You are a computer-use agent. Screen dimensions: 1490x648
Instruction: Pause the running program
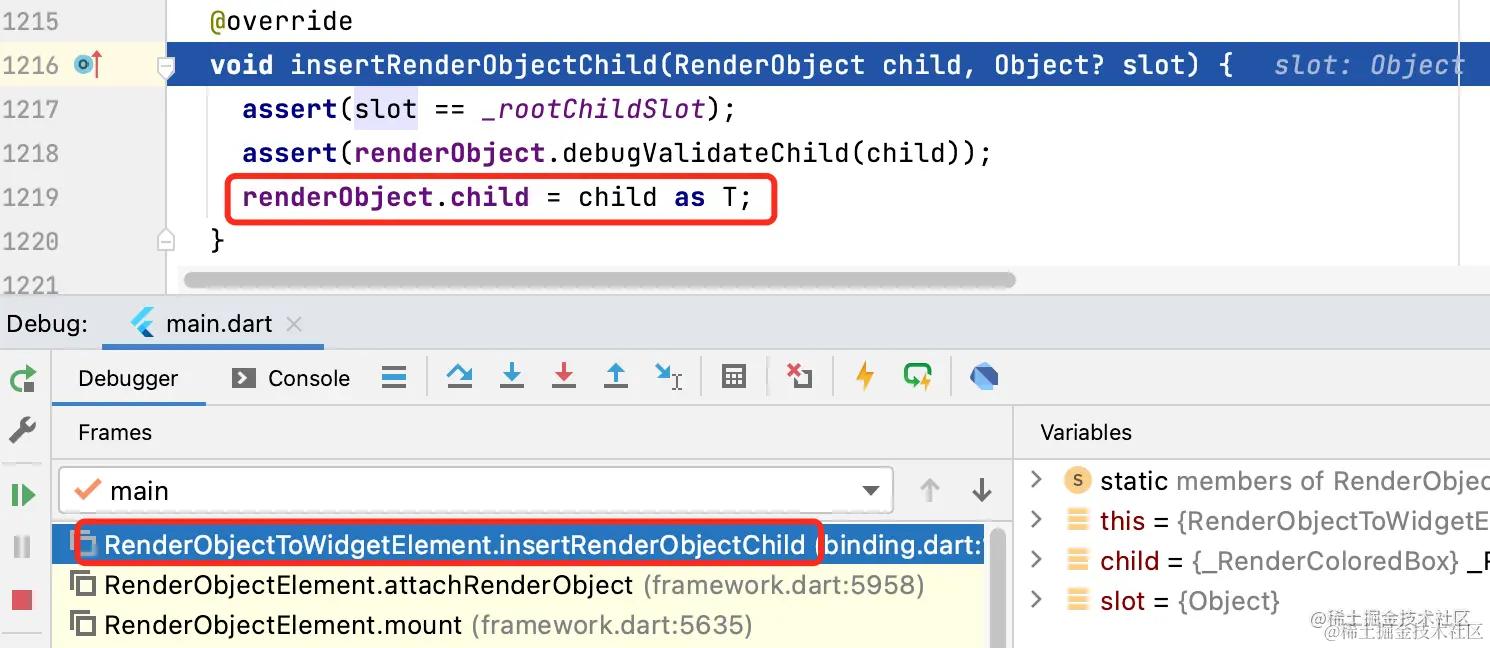tap(22, 547)
